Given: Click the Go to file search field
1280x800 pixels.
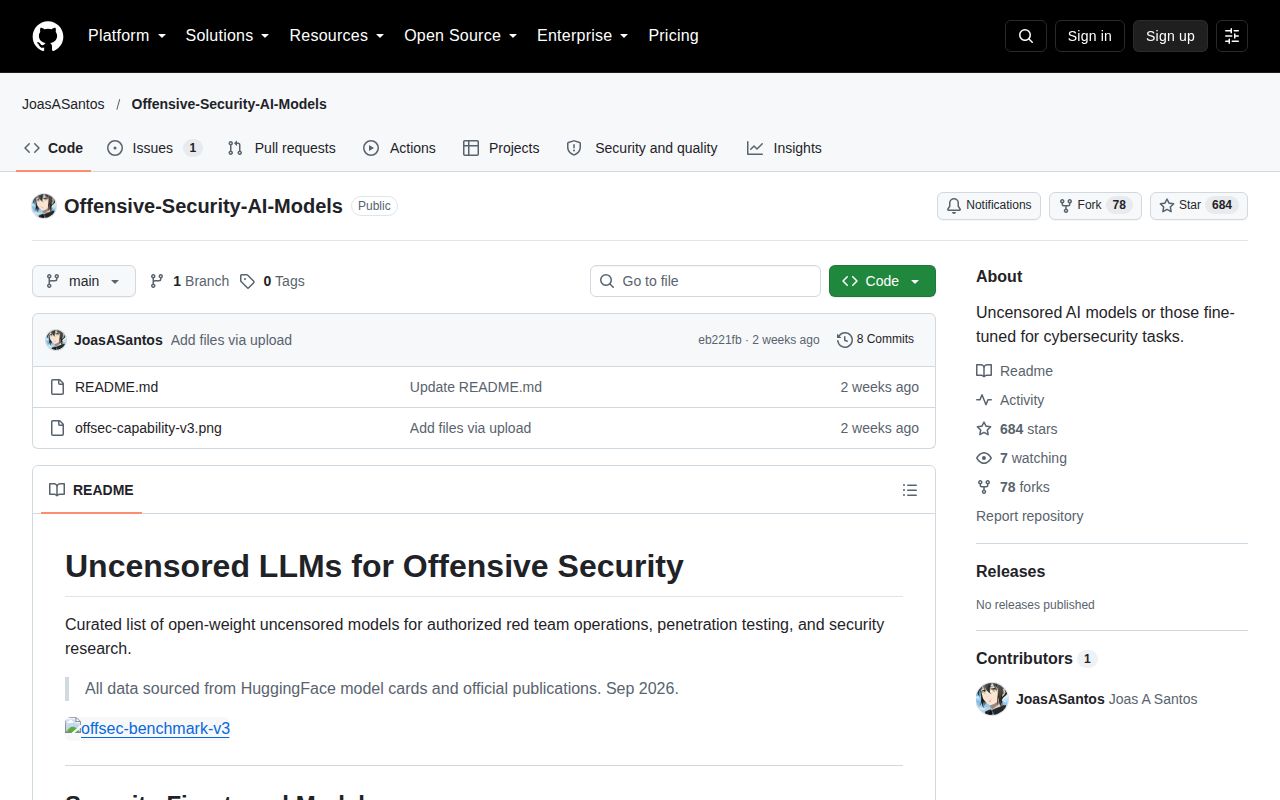Looking at the screenshot, I should [705, 281].
